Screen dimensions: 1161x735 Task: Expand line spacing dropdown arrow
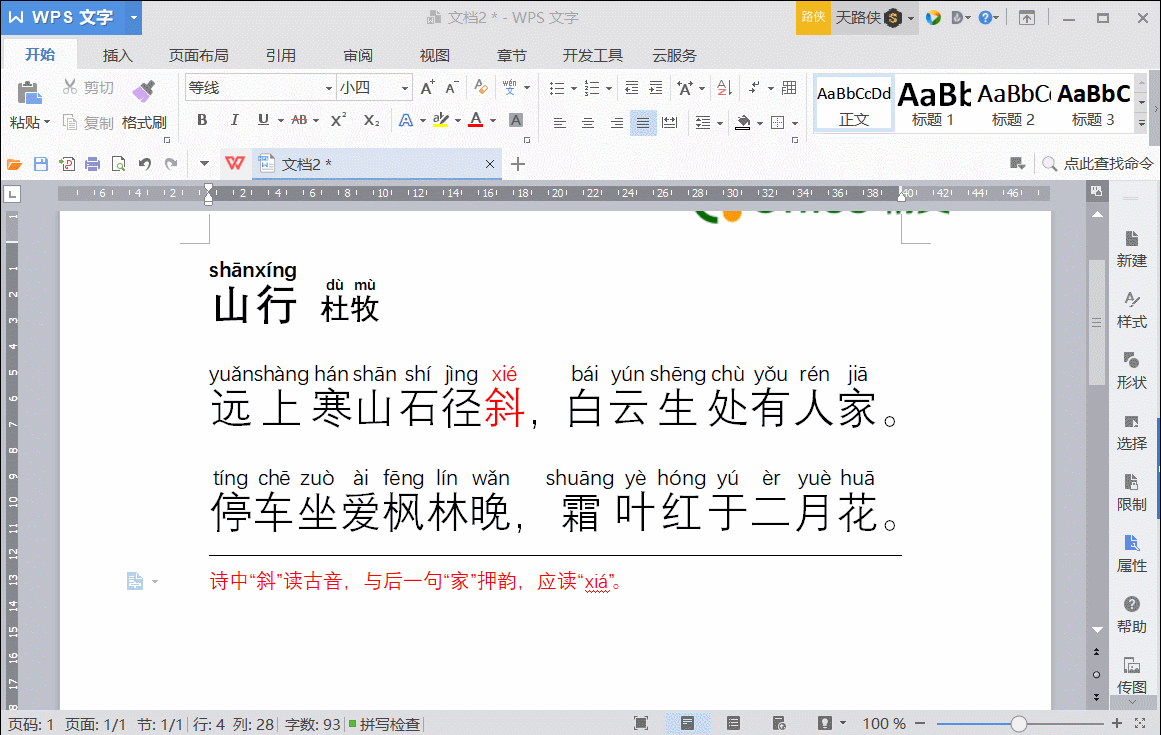[x=720, y=123]
